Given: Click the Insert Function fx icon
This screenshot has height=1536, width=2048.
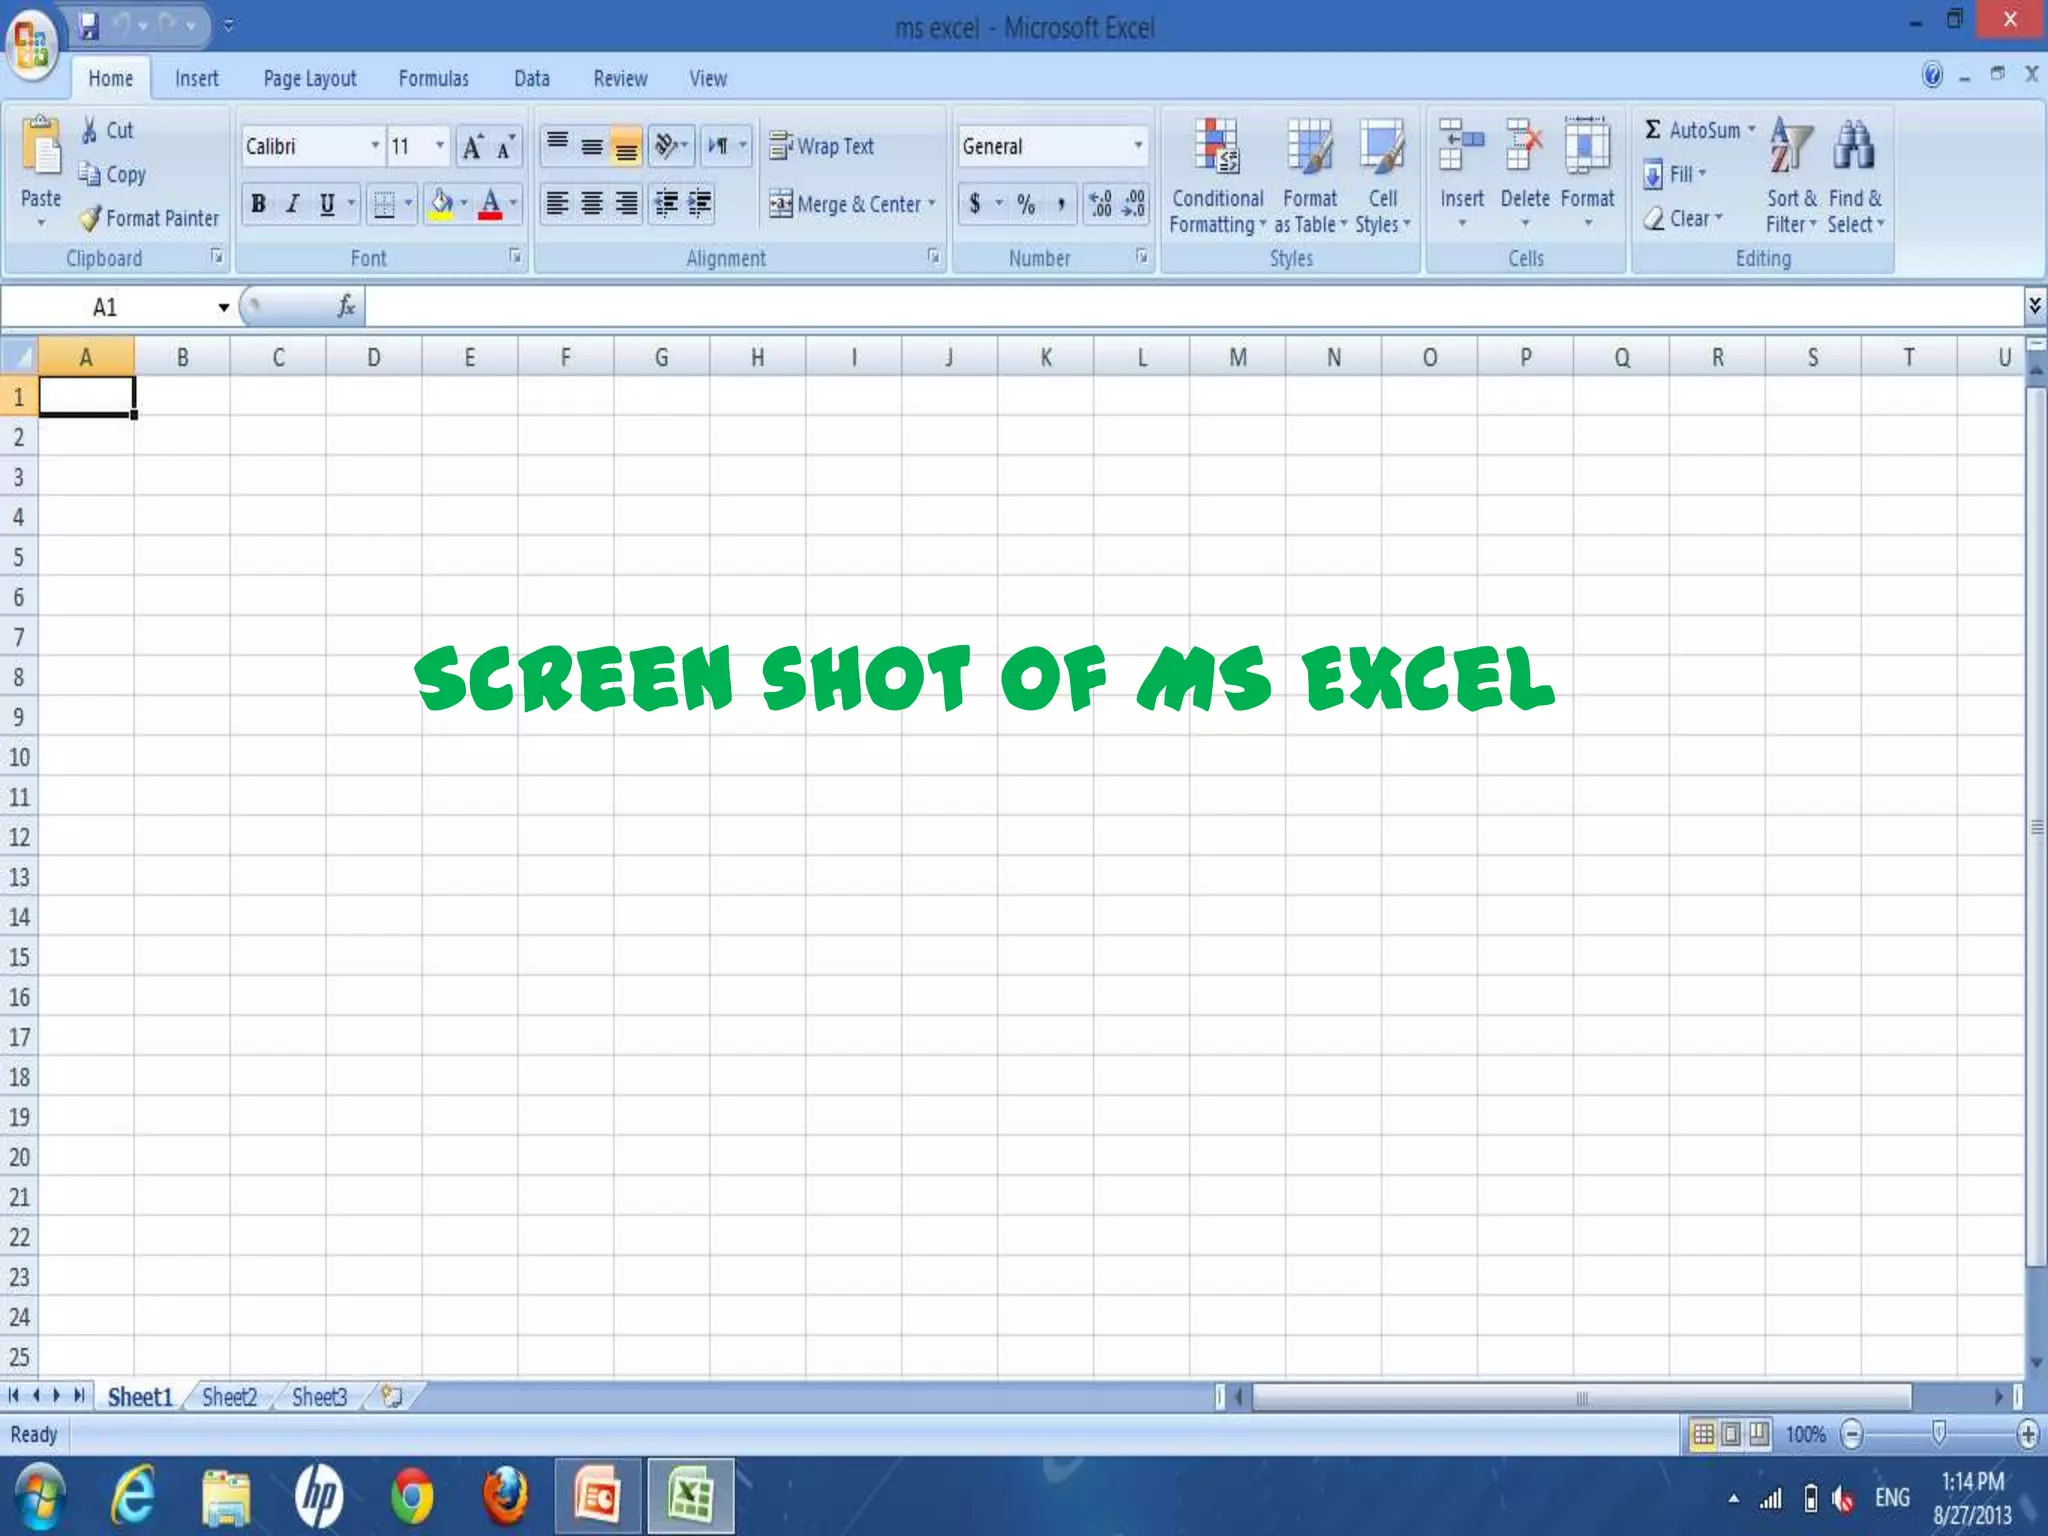Looking at the screenshot, I should point(346,306).
